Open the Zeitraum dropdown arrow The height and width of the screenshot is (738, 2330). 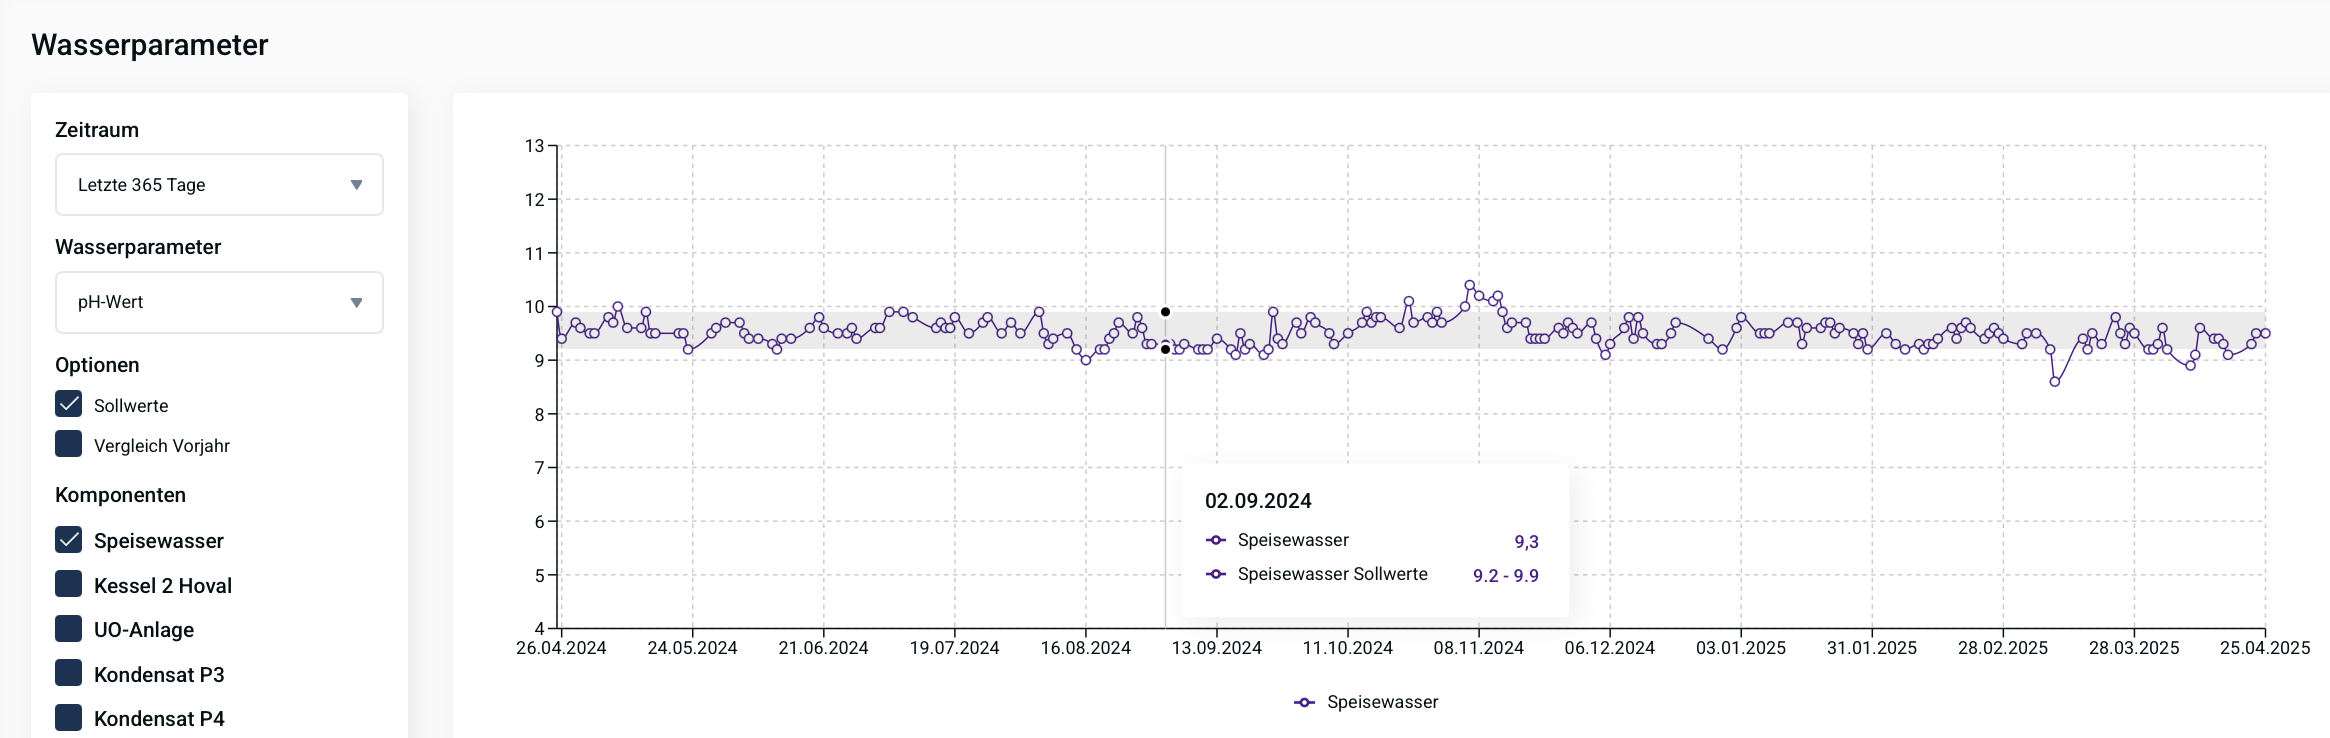click(x=356, y=185)
